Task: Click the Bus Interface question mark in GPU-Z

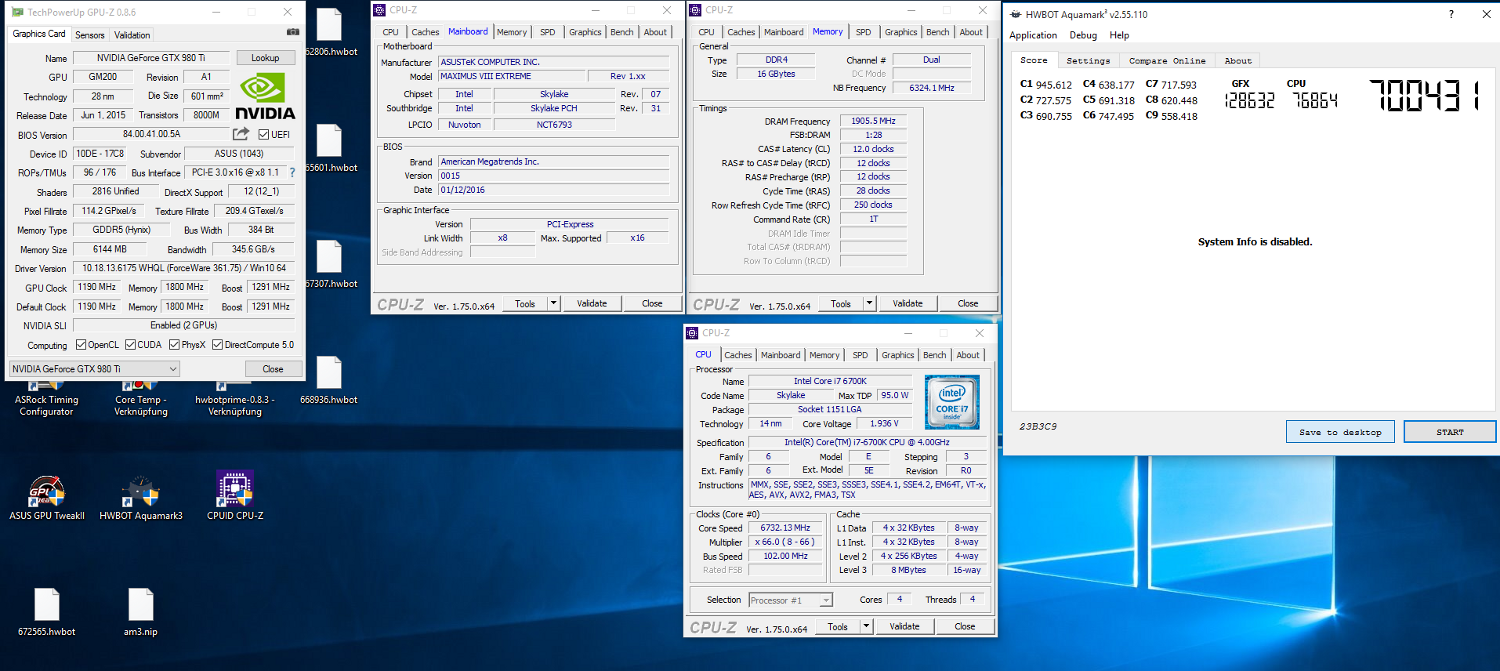Action: 292,173
